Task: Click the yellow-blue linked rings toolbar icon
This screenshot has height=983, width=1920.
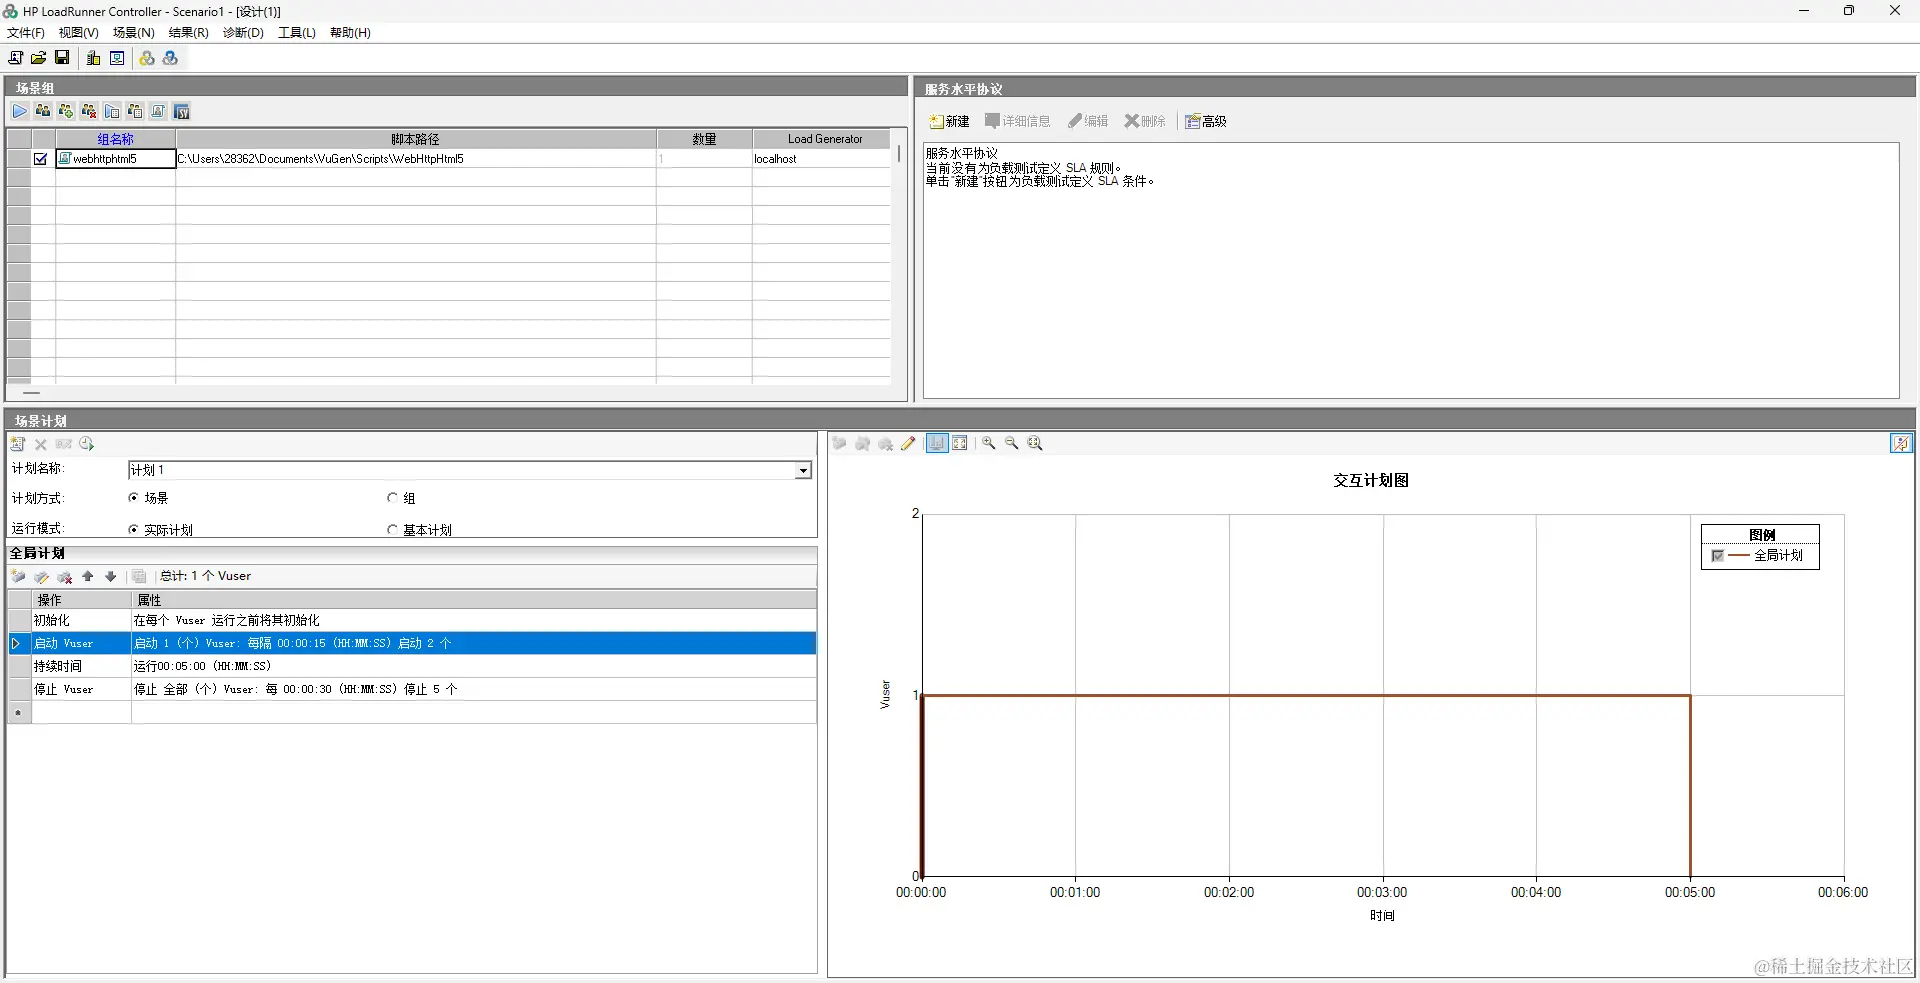Action: [x=147, y=58]
